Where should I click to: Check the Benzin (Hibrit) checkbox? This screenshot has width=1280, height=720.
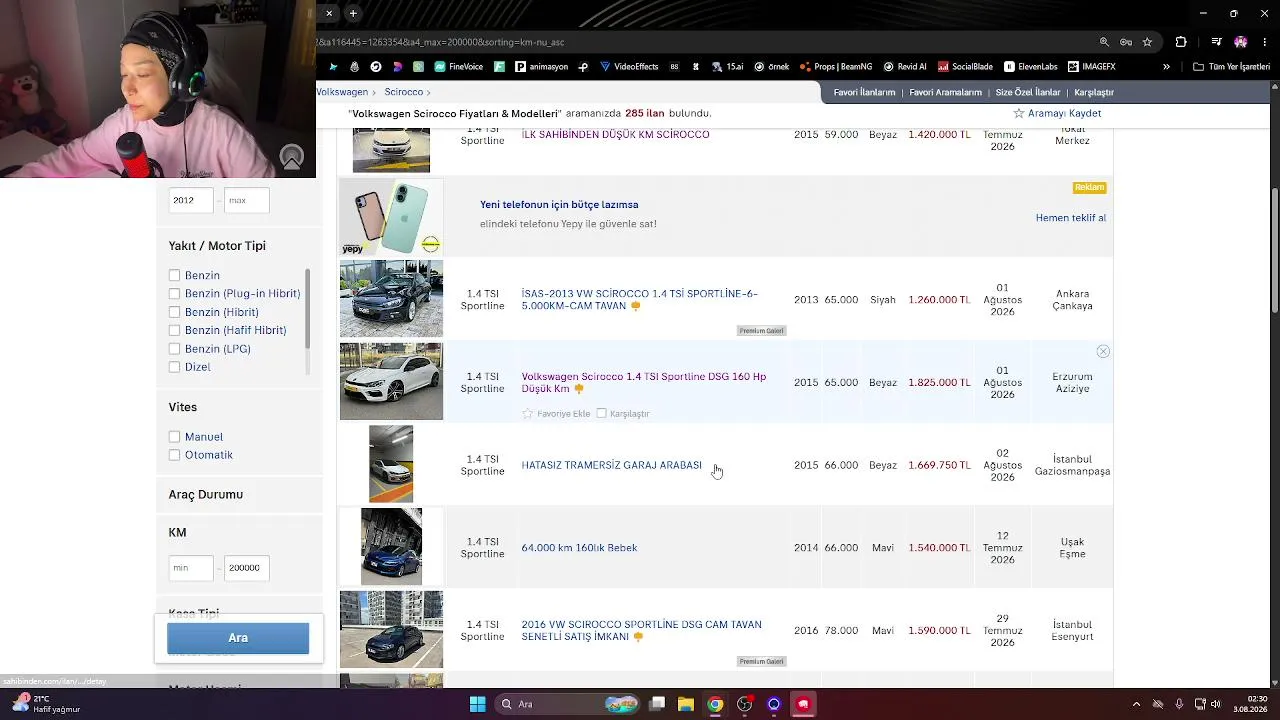pos(175,312)
